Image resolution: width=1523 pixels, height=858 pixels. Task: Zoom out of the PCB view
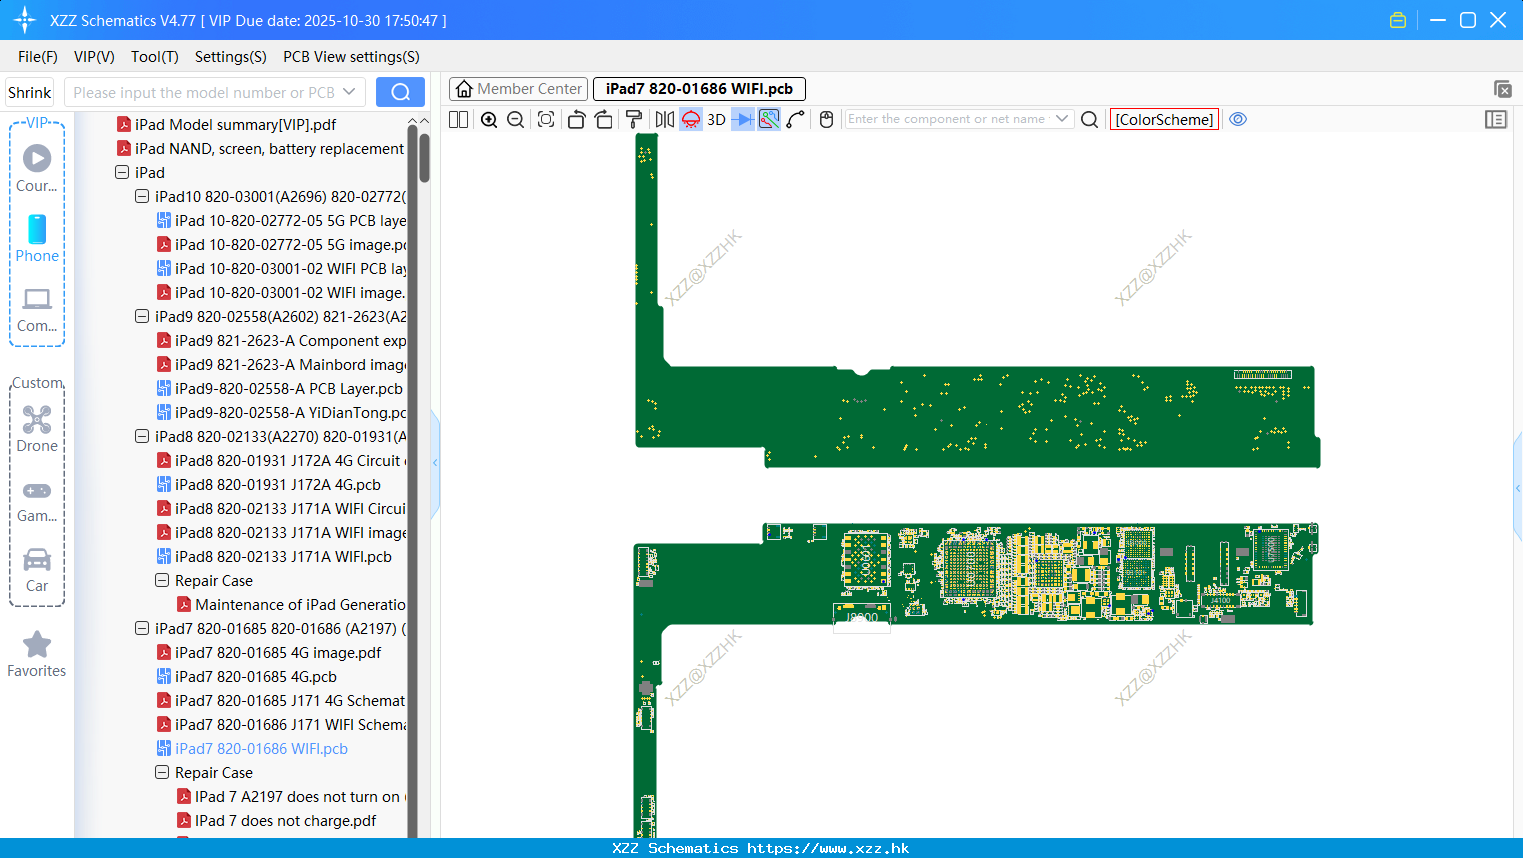point(515,119)
